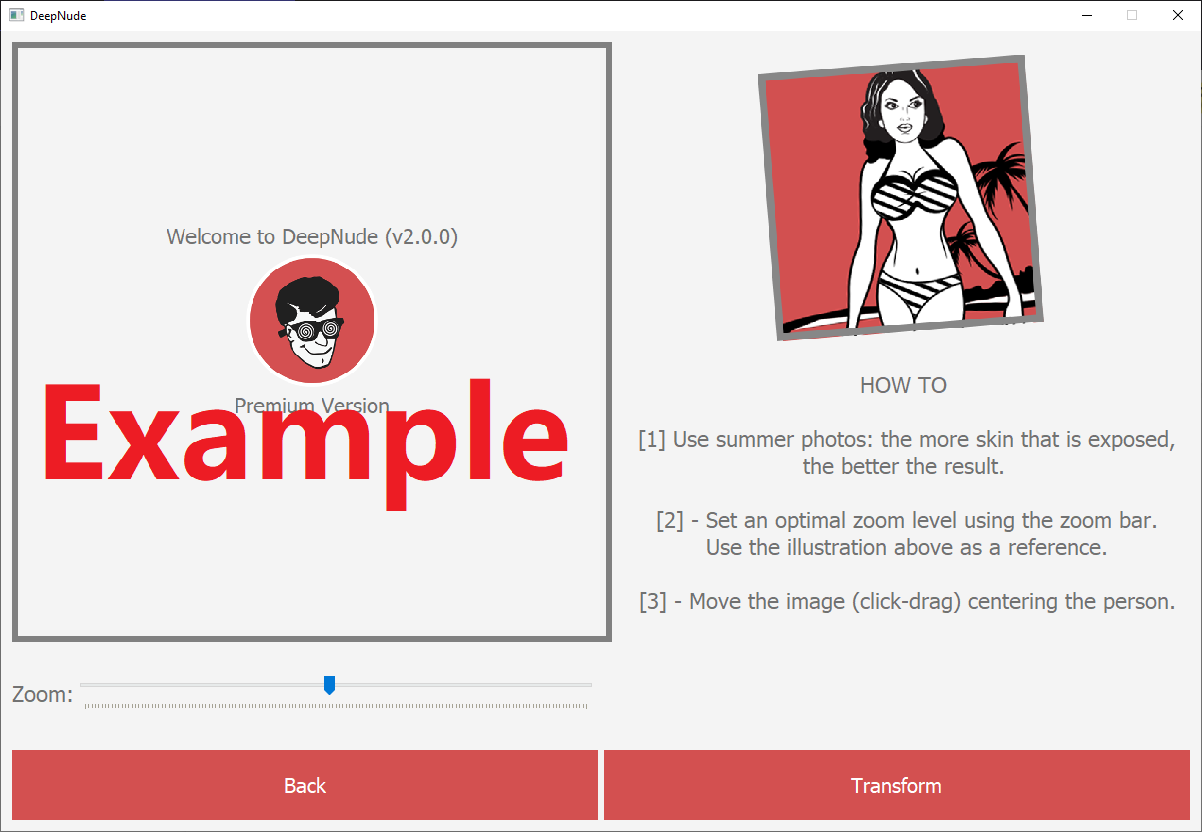The width and height of the screenshot is (1202, 832).
Task: Click the circular sunglasses-face logo icon
Action: 312,321
